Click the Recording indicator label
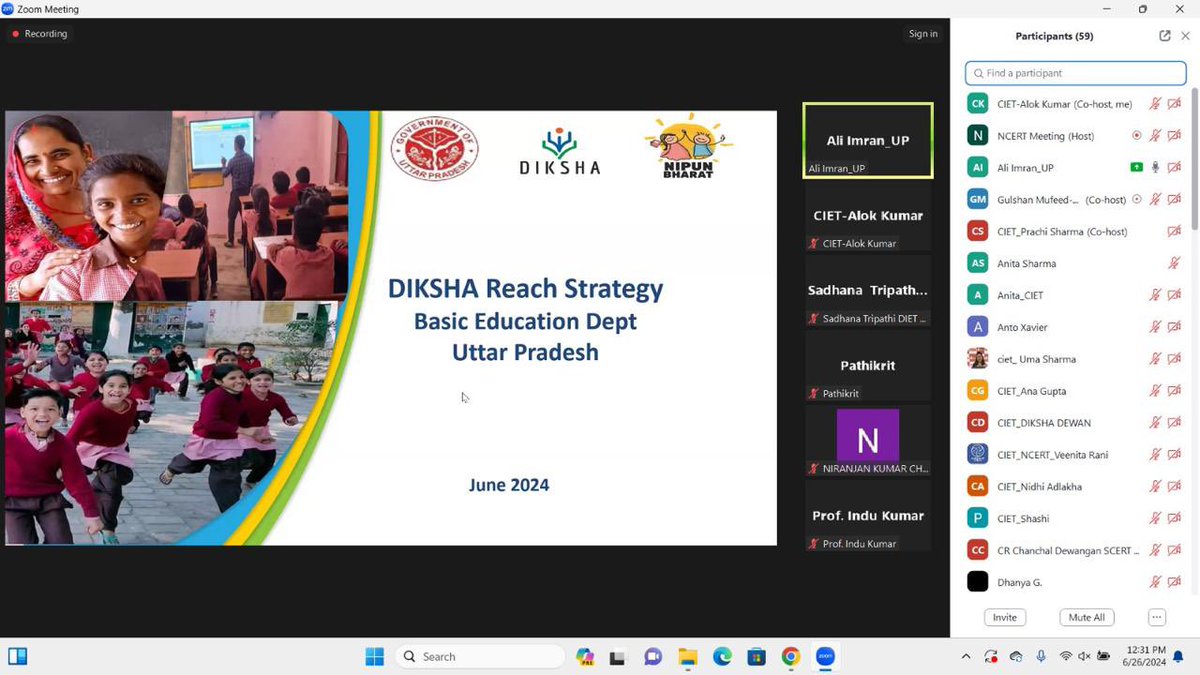The width and height of the screenshot is (1200, 675). (40, 34)
